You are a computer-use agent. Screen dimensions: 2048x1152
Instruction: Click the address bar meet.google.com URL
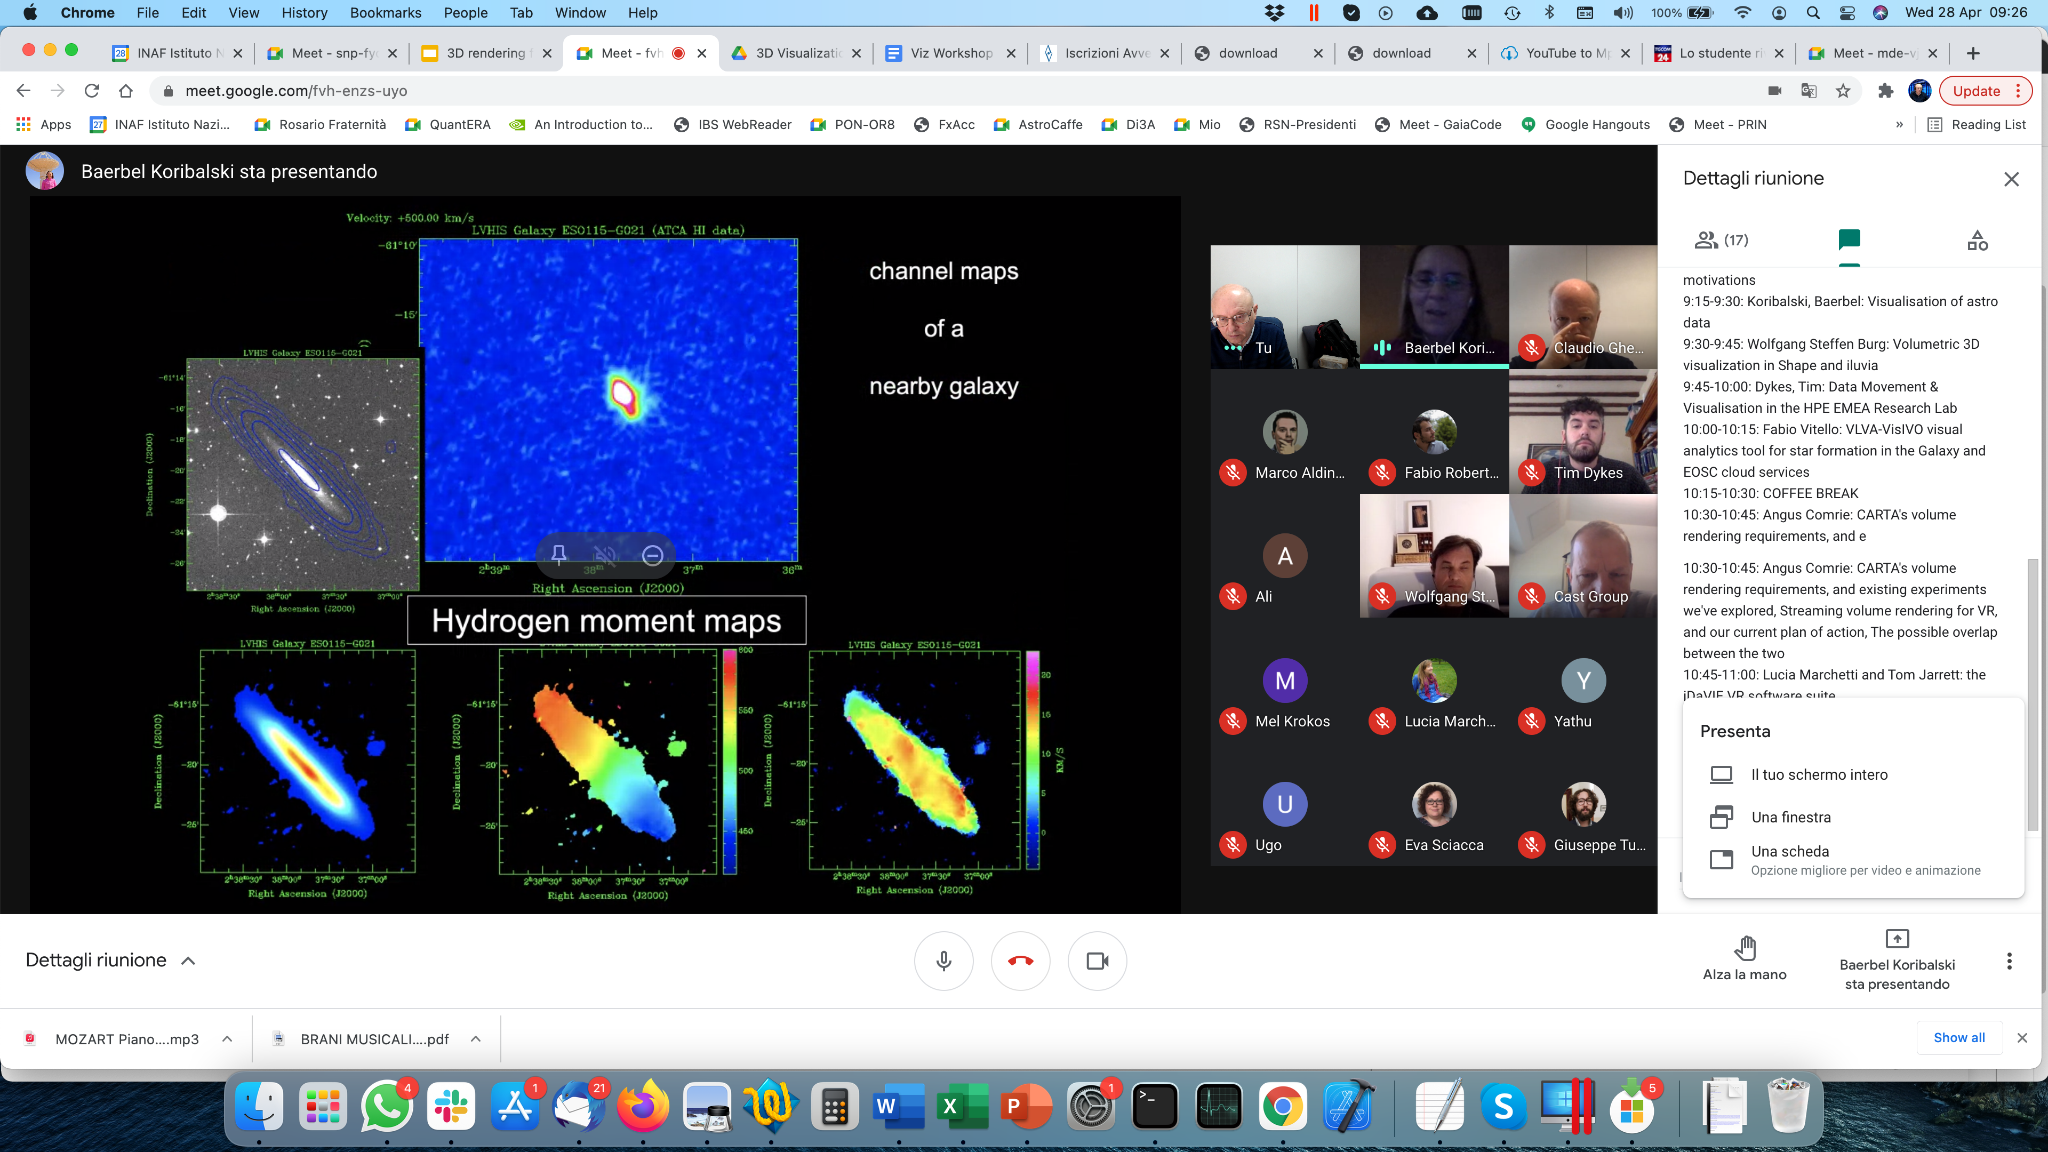[296, 91]
